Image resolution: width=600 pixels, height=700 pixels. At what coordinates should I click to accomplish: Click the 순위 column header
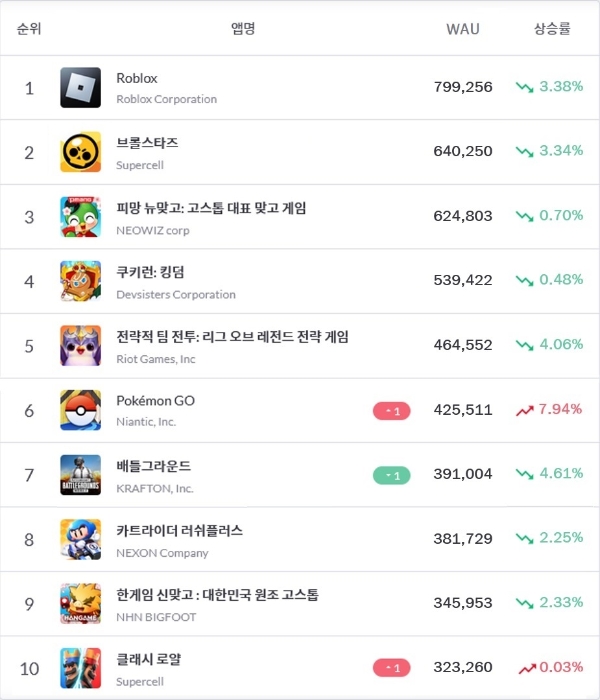coord(29,29)
